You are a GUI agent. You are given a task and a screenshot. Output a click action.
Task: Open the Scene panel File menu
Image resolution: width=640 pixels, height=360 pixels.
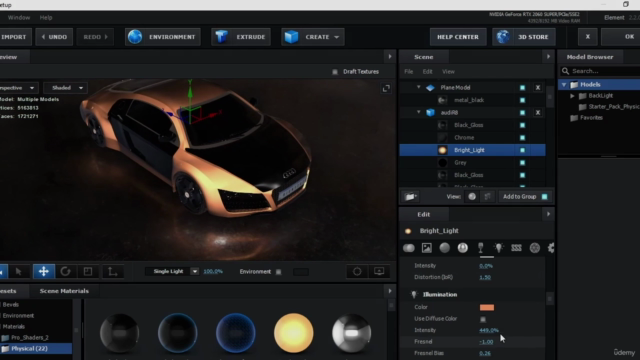pyautogui.click(x=409, y=72)
